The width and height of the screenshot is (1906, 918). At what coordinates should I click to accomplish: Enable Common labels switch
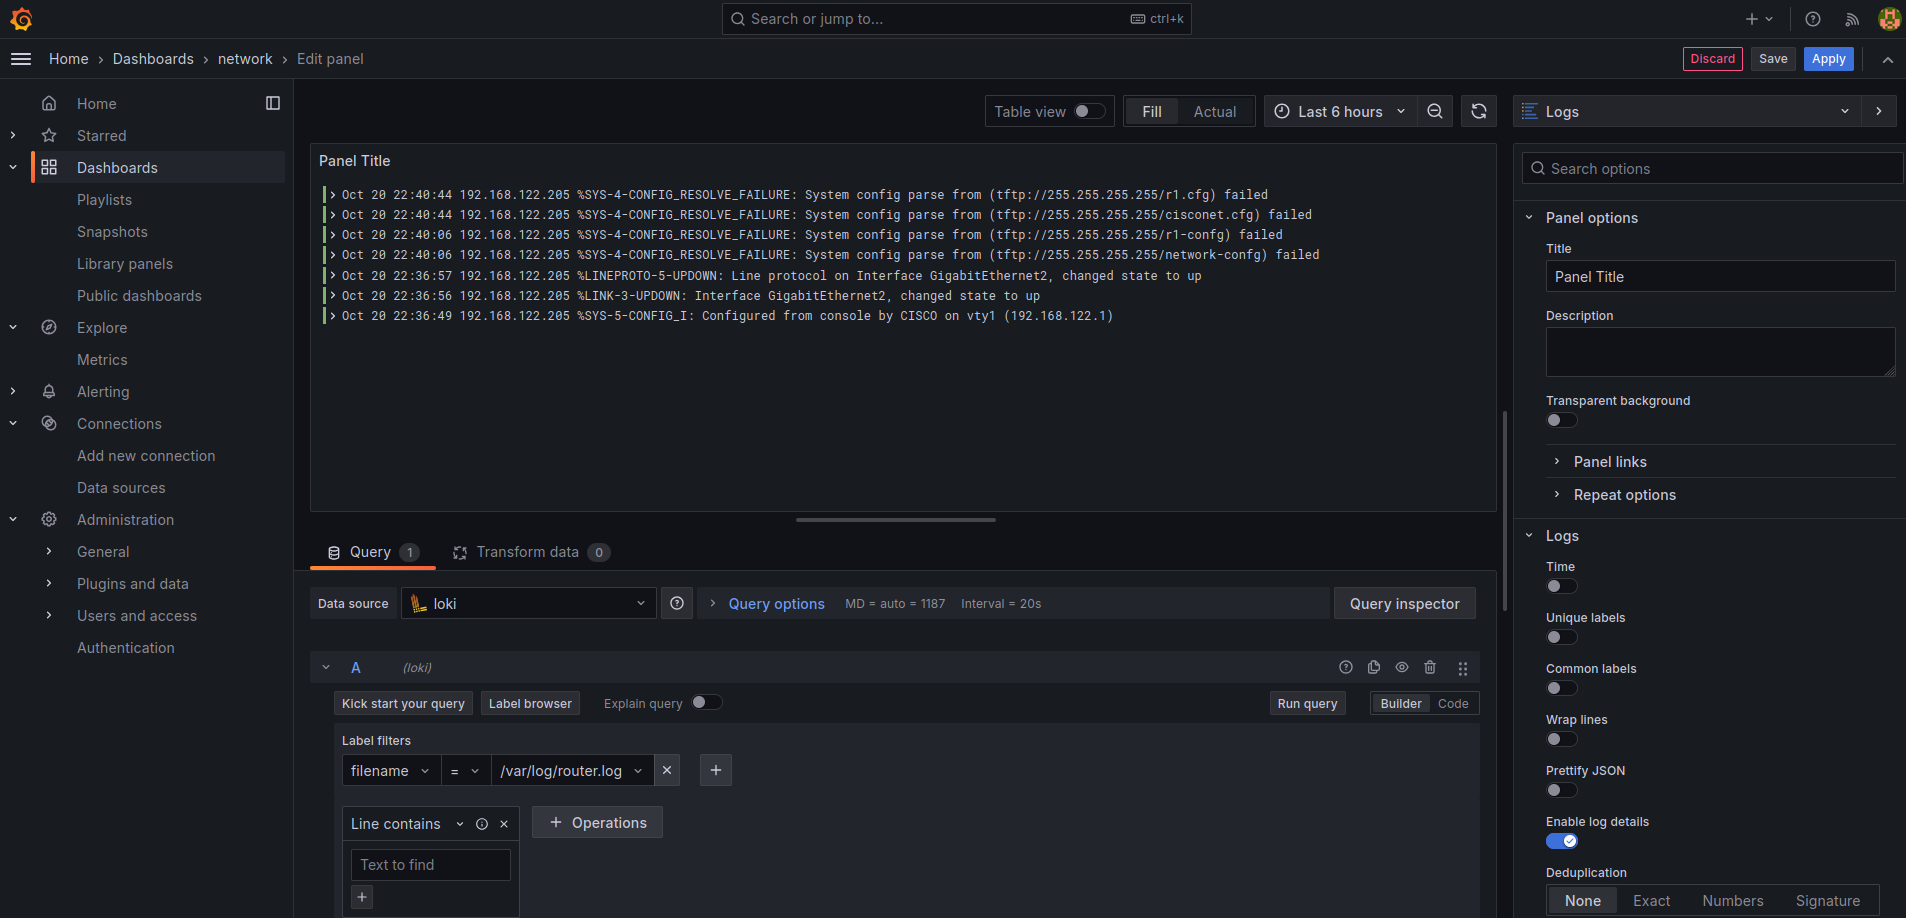(1561, 688)
